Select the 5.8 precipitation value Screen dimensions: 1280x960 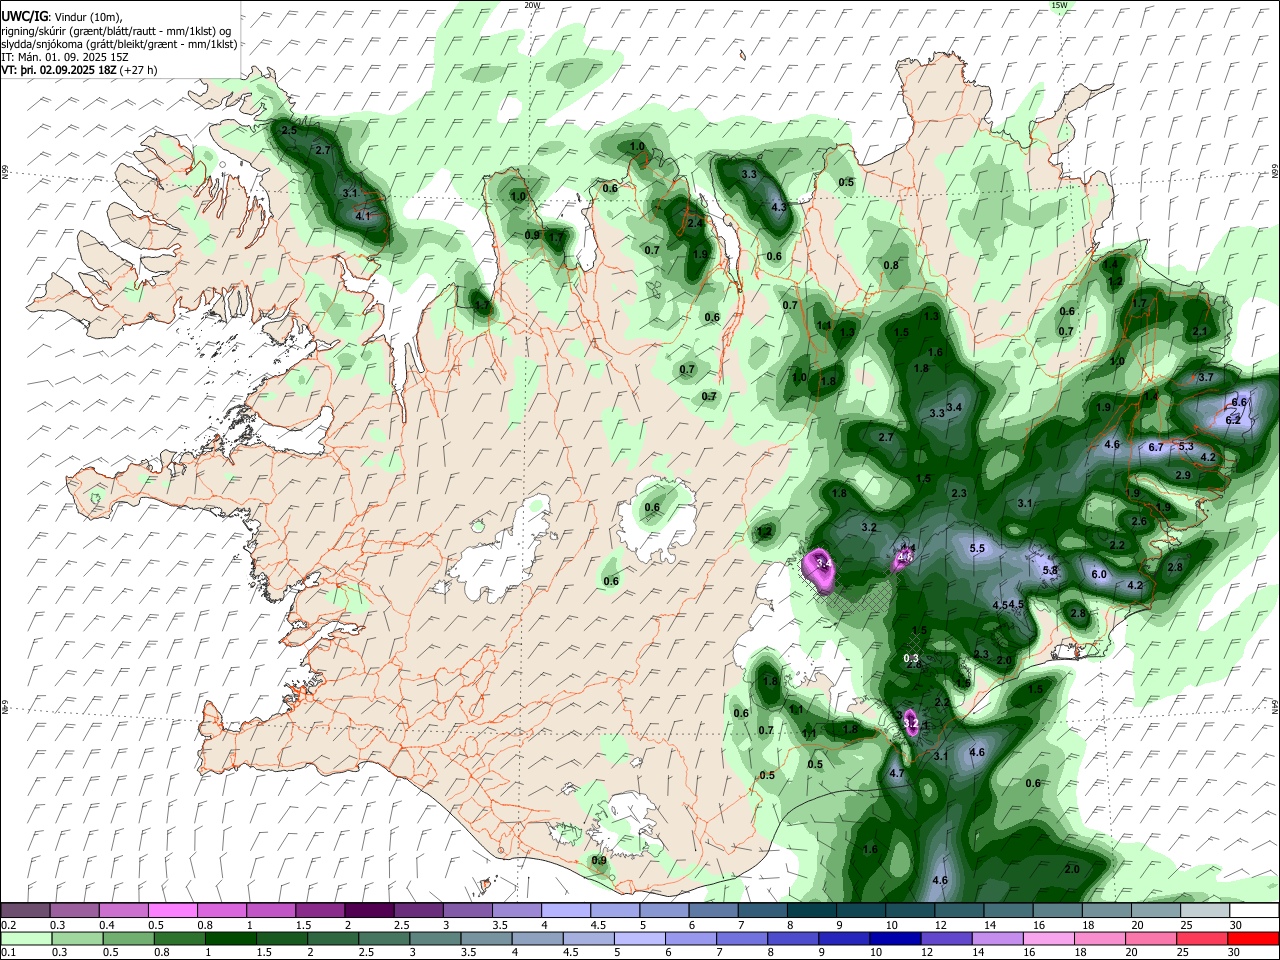(x=1050, y=570)
